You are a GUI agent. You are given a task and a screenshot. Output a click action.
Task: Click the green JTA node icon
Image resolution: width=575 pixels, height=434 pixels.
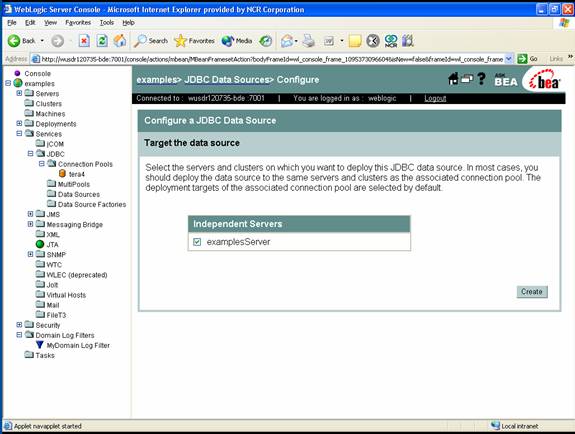point(40,244)
